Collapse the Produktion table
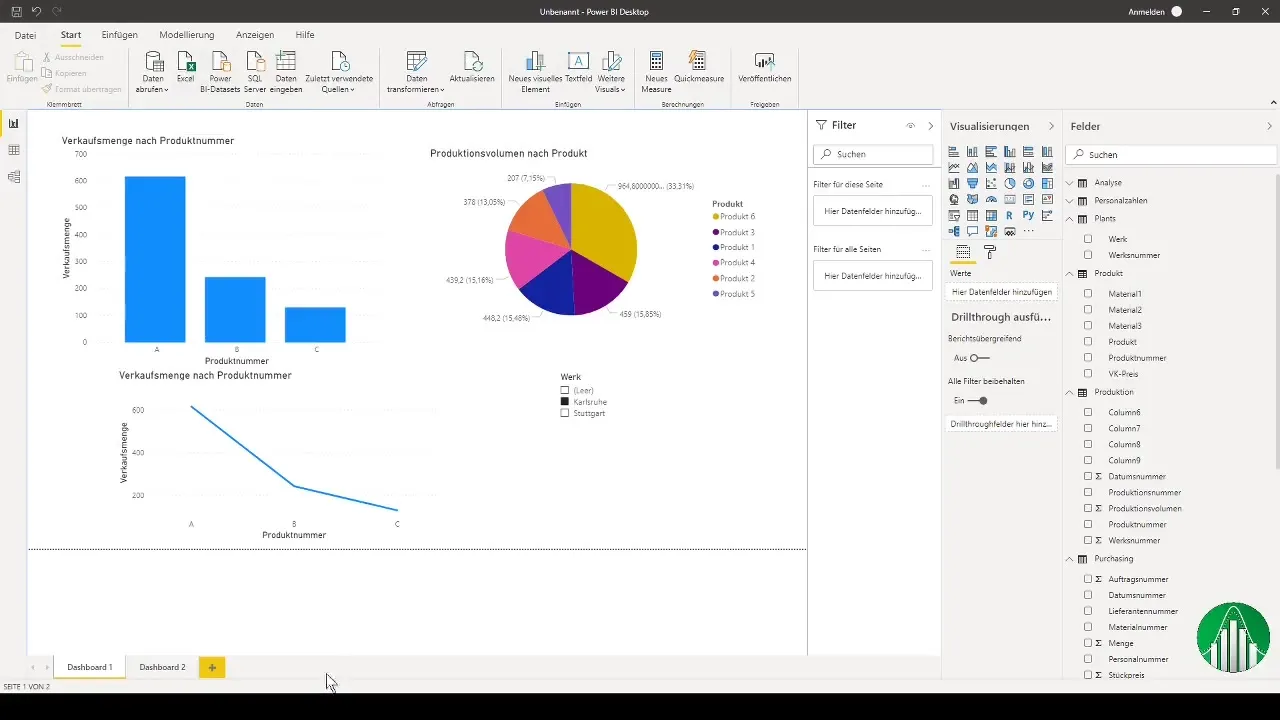1280x720 pixels. pos(1069,392)
